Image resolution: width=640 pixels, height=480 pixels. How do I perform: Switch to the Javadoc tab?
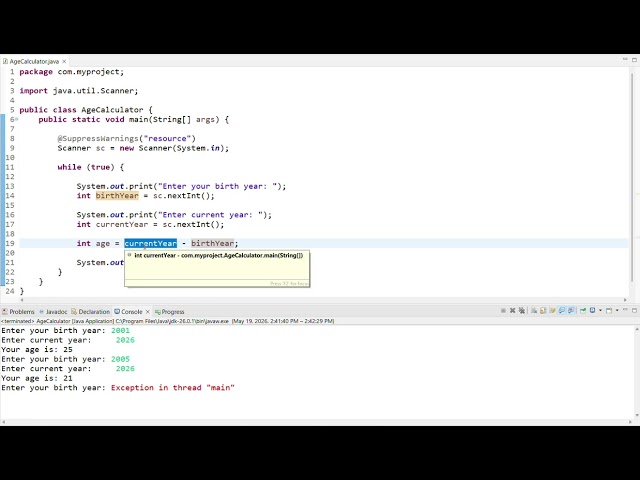click(x=53, y=311)
